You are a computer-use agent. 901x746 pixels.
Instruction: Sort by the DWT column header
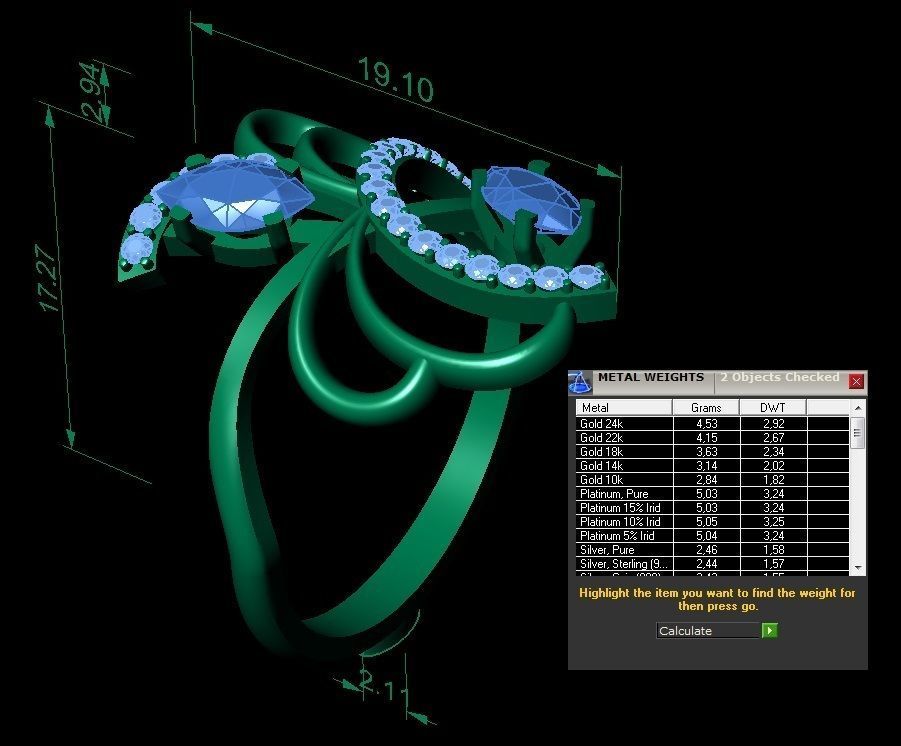[x=773, y=407]
